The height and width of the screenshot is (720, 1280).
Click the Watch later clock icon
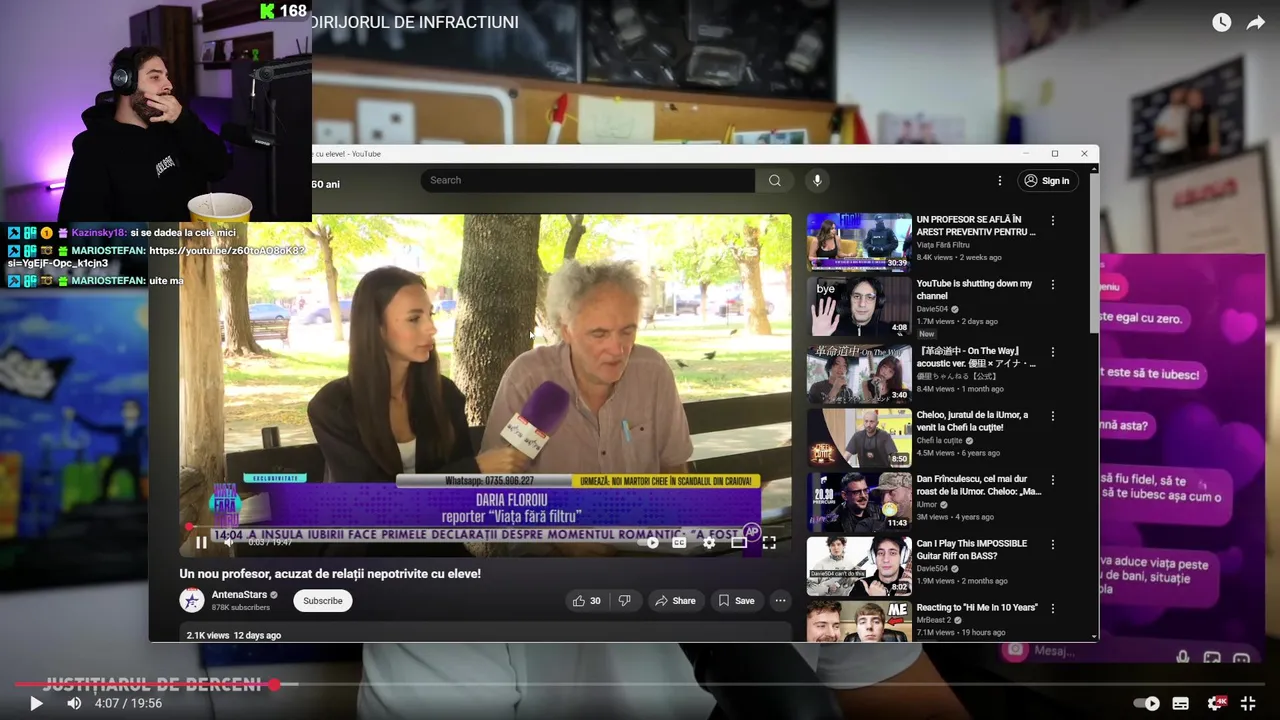(x=1221, y=23)
